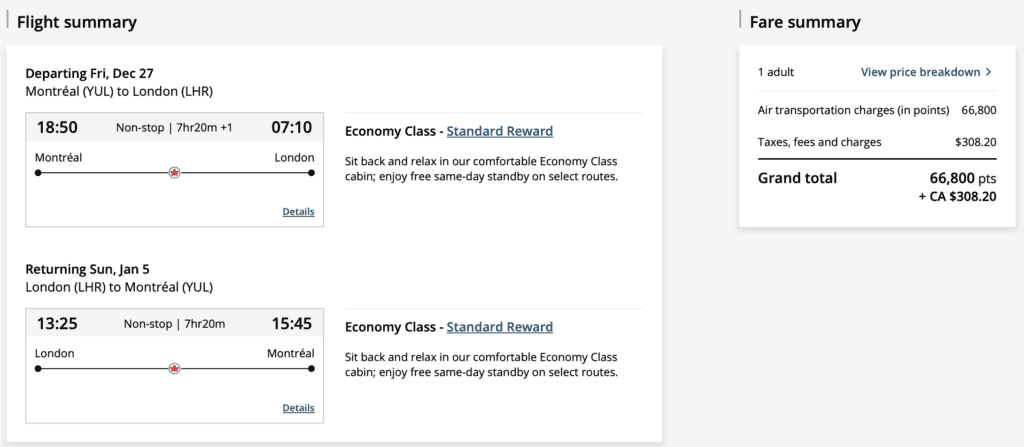Click the Fare summary heading
Viewport: 1024px width, 447px height.
(x=804, y=22)
